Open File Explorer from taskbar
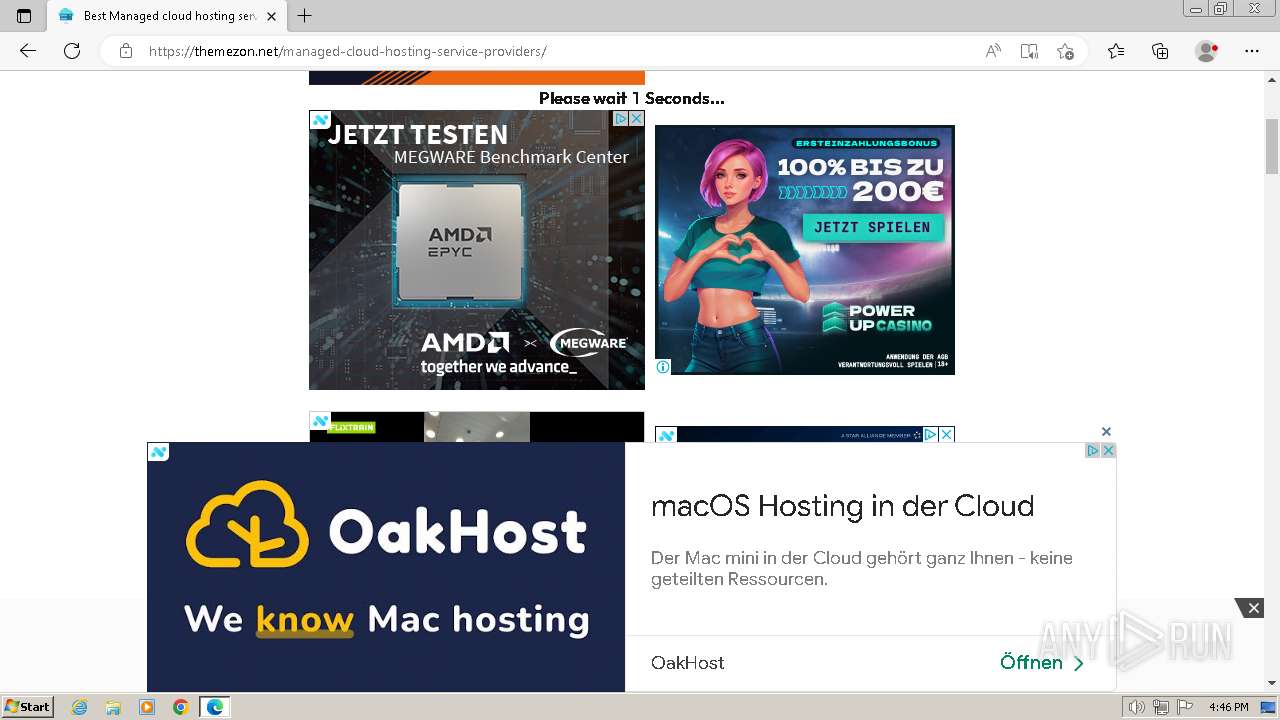Screen dimensions: 1280x720 click(x=113, y=707)
